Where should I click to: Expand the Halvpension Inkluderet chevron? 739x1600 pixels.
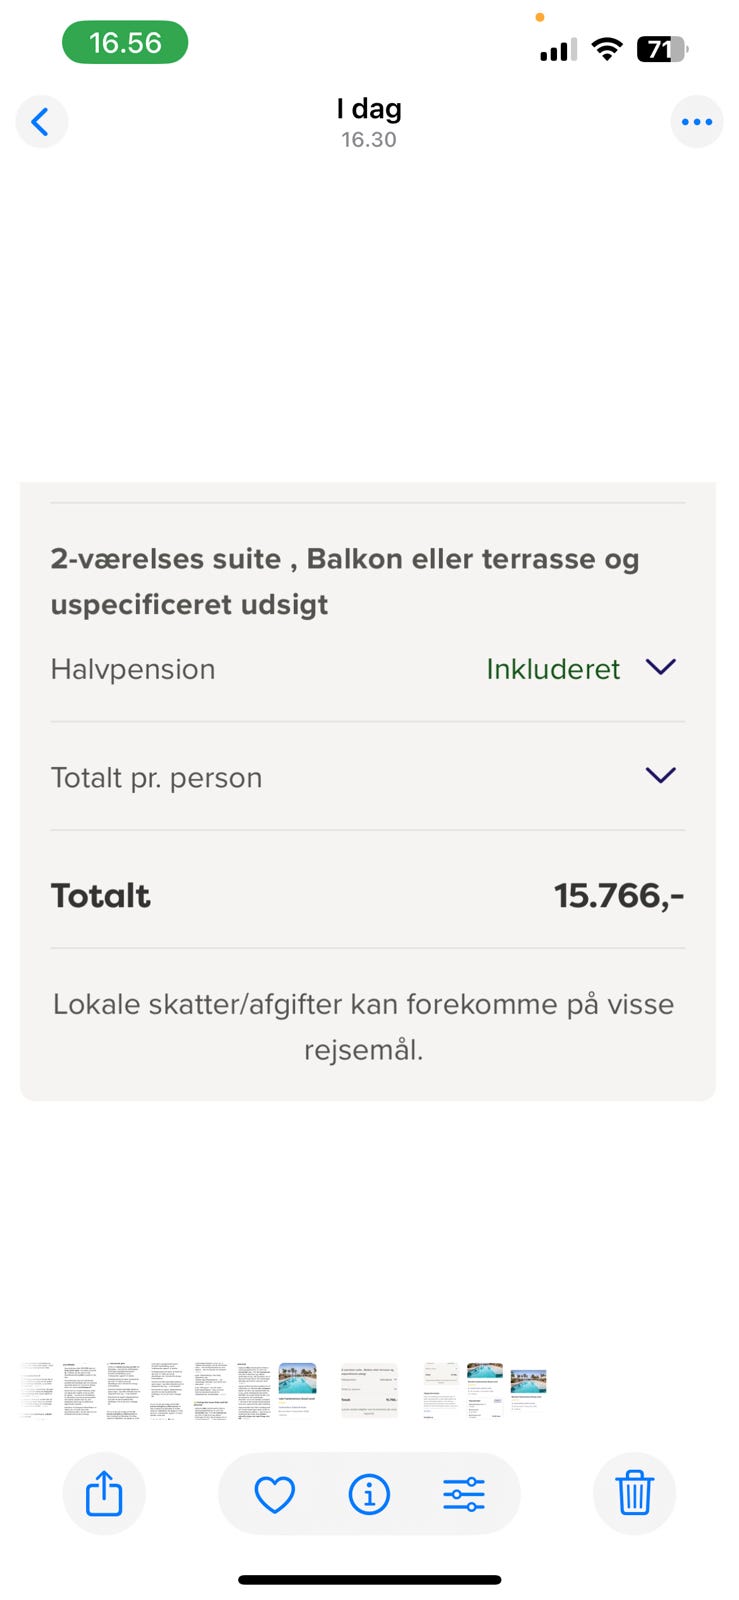[x=661, y=667]
